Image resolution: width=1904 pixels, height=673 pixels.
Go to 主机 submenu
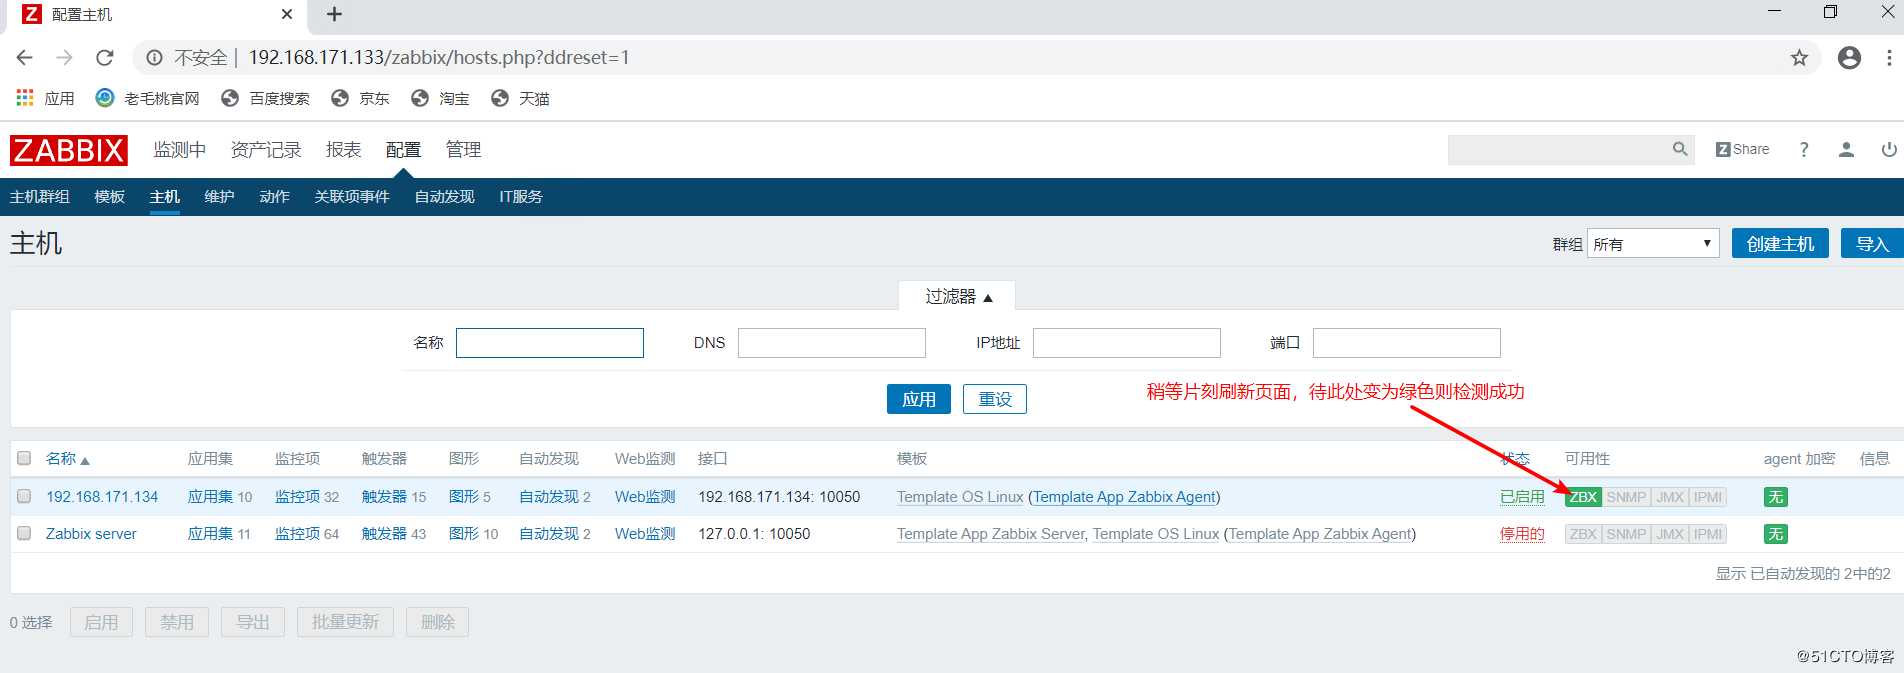point(165,197)
